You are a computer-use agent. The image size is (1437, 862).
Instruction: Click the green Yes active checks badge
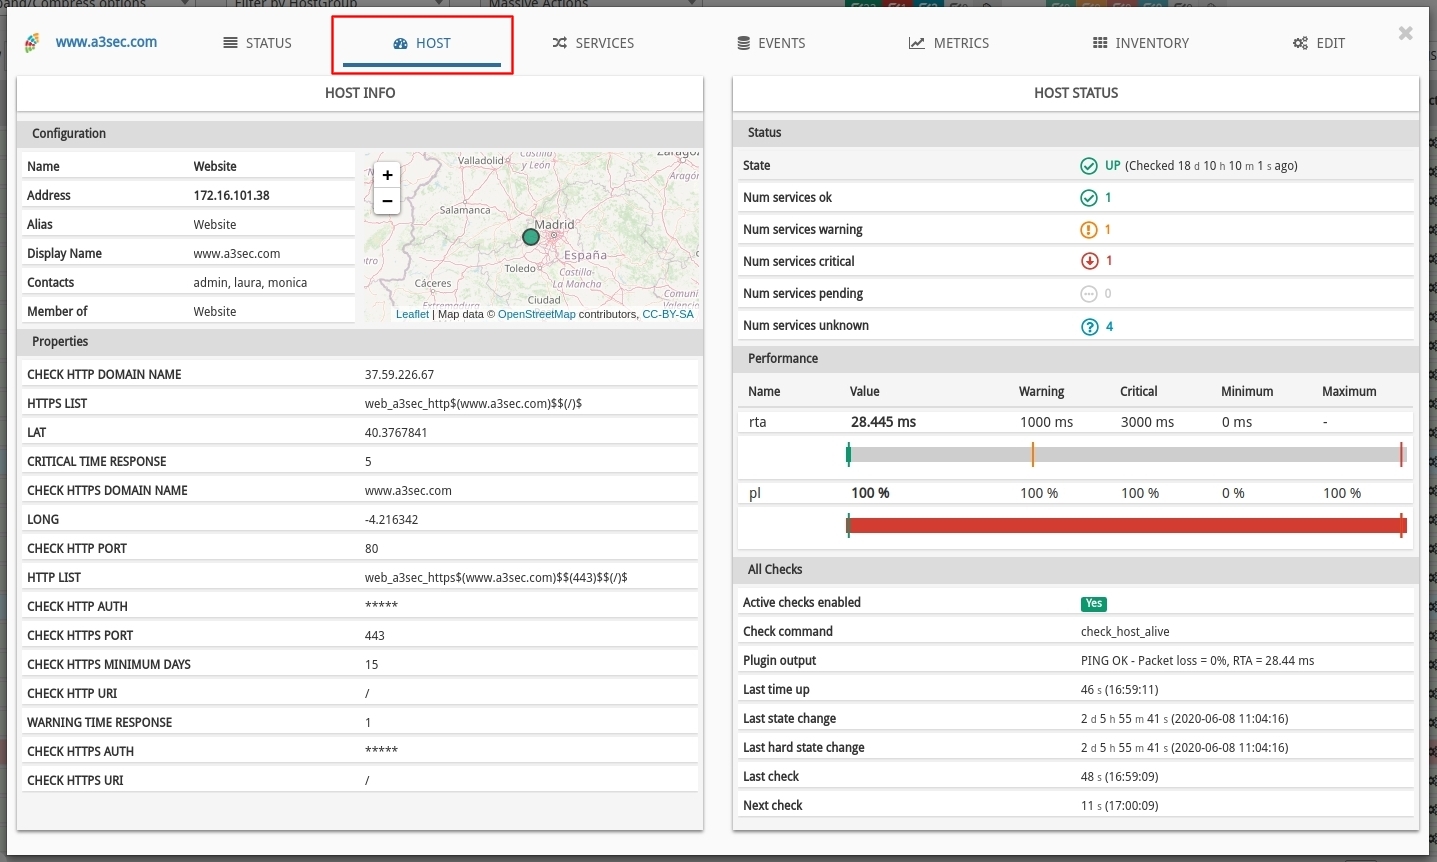click(x=1094, y=604)
